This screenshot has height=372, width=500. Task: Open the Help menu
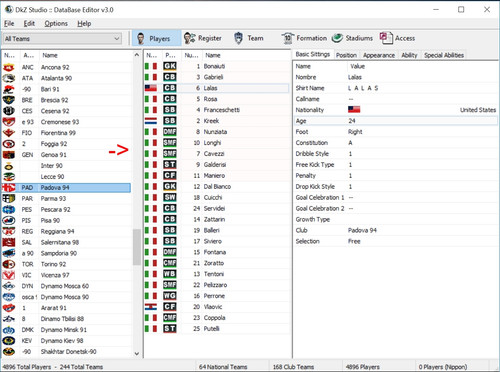coord(84,24)
